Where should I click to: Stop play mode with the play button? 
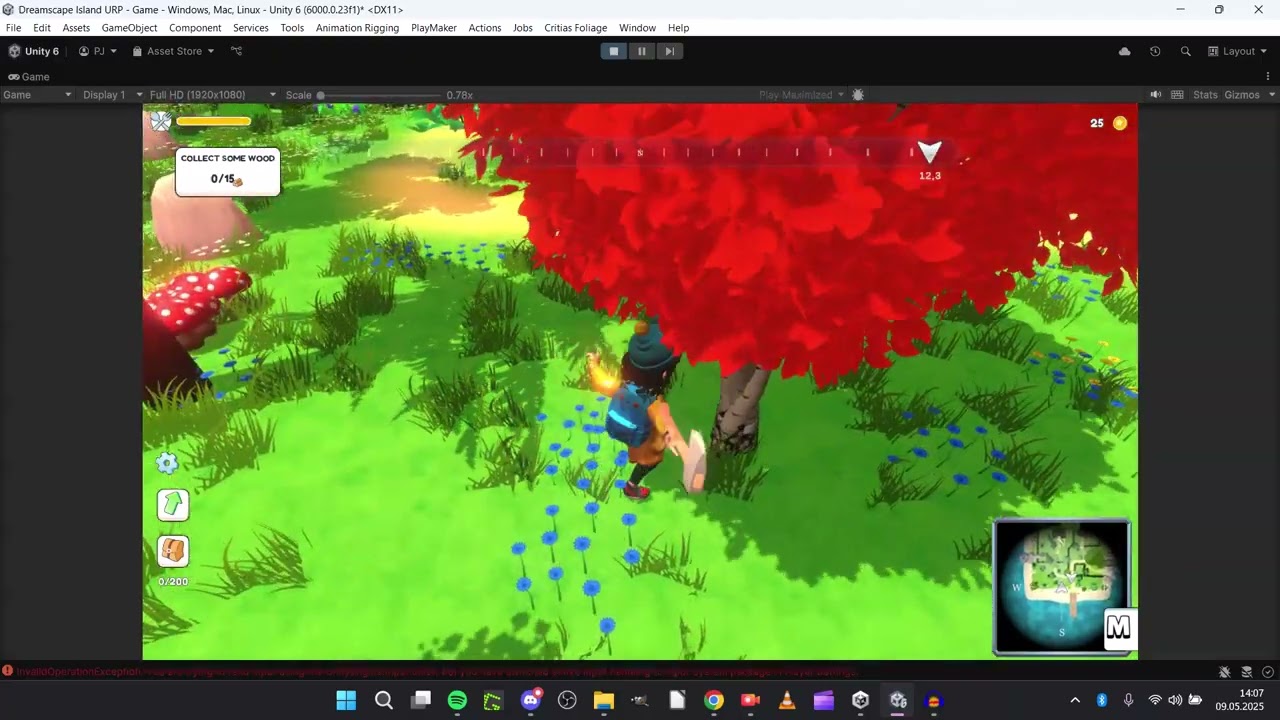click(614, 51)
